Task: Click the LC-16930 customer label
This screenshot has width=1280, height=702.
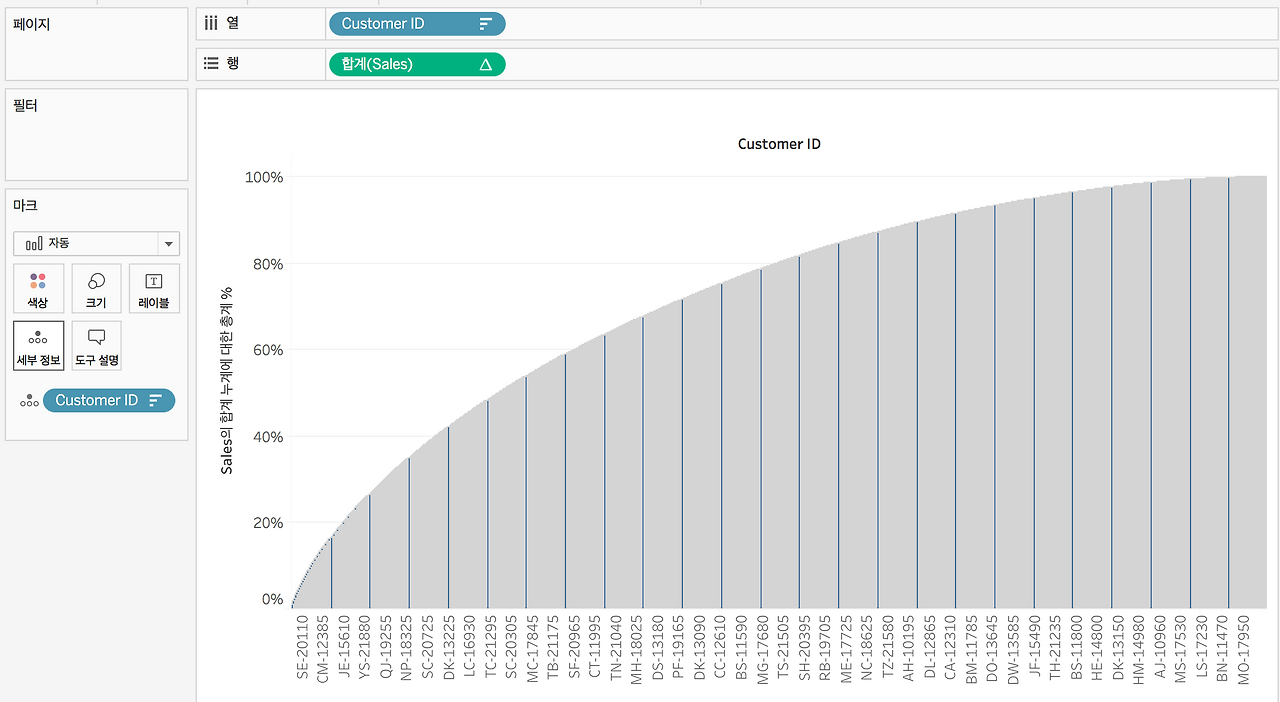Action: [469, 648]
